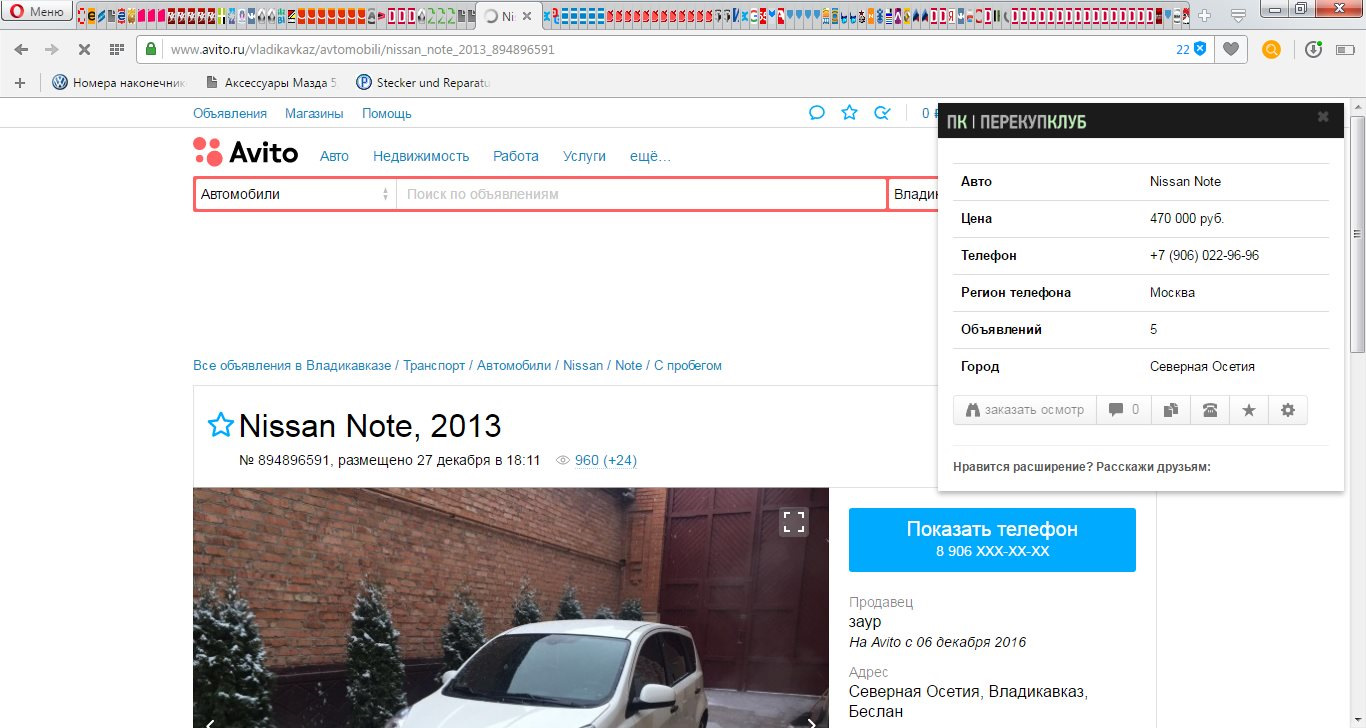Open Номера наконечник bookmark

119,83
